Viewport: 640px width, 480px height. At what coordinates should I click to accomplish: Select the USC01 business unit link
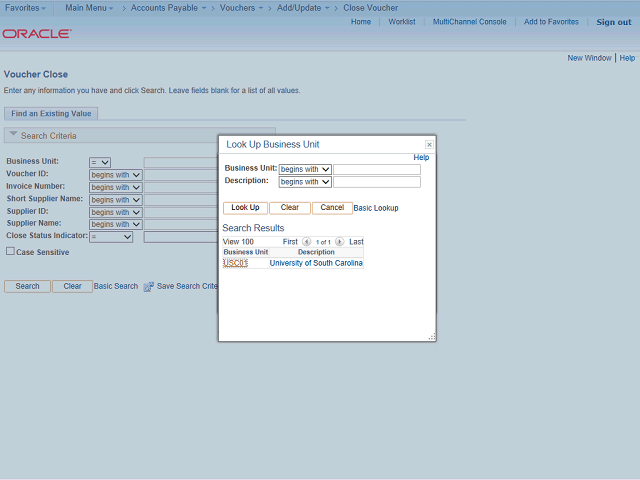[236, 263]
